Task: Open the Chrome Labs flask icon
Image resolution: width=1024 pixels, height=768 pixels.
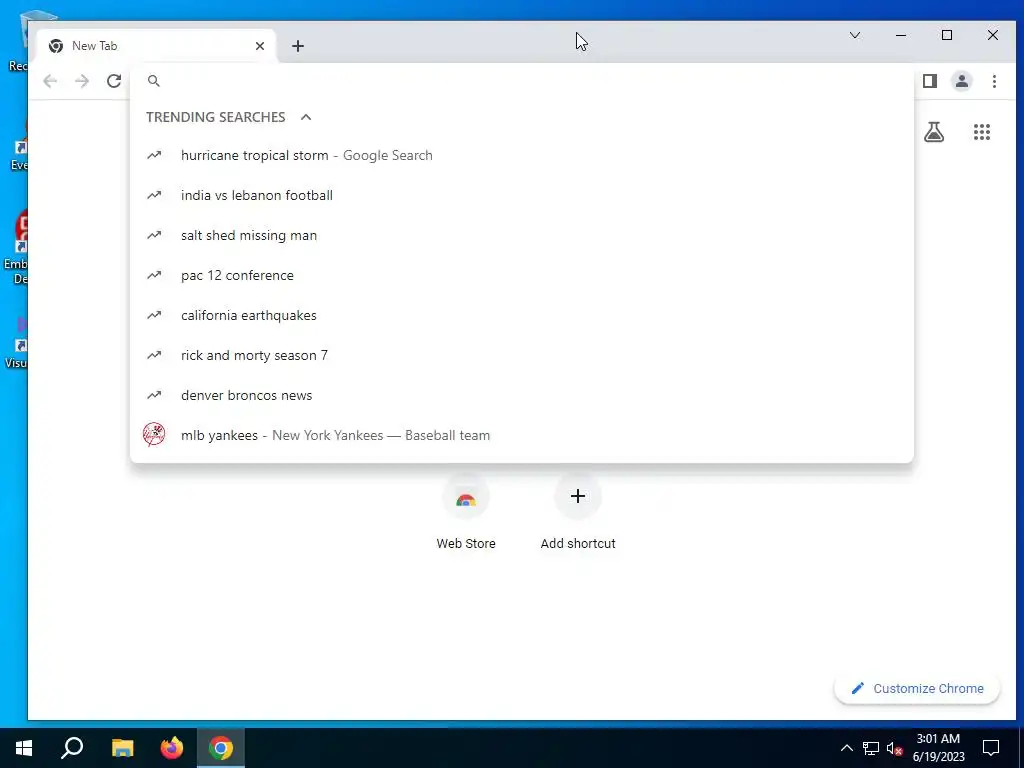Action: (x=934, y=132)
